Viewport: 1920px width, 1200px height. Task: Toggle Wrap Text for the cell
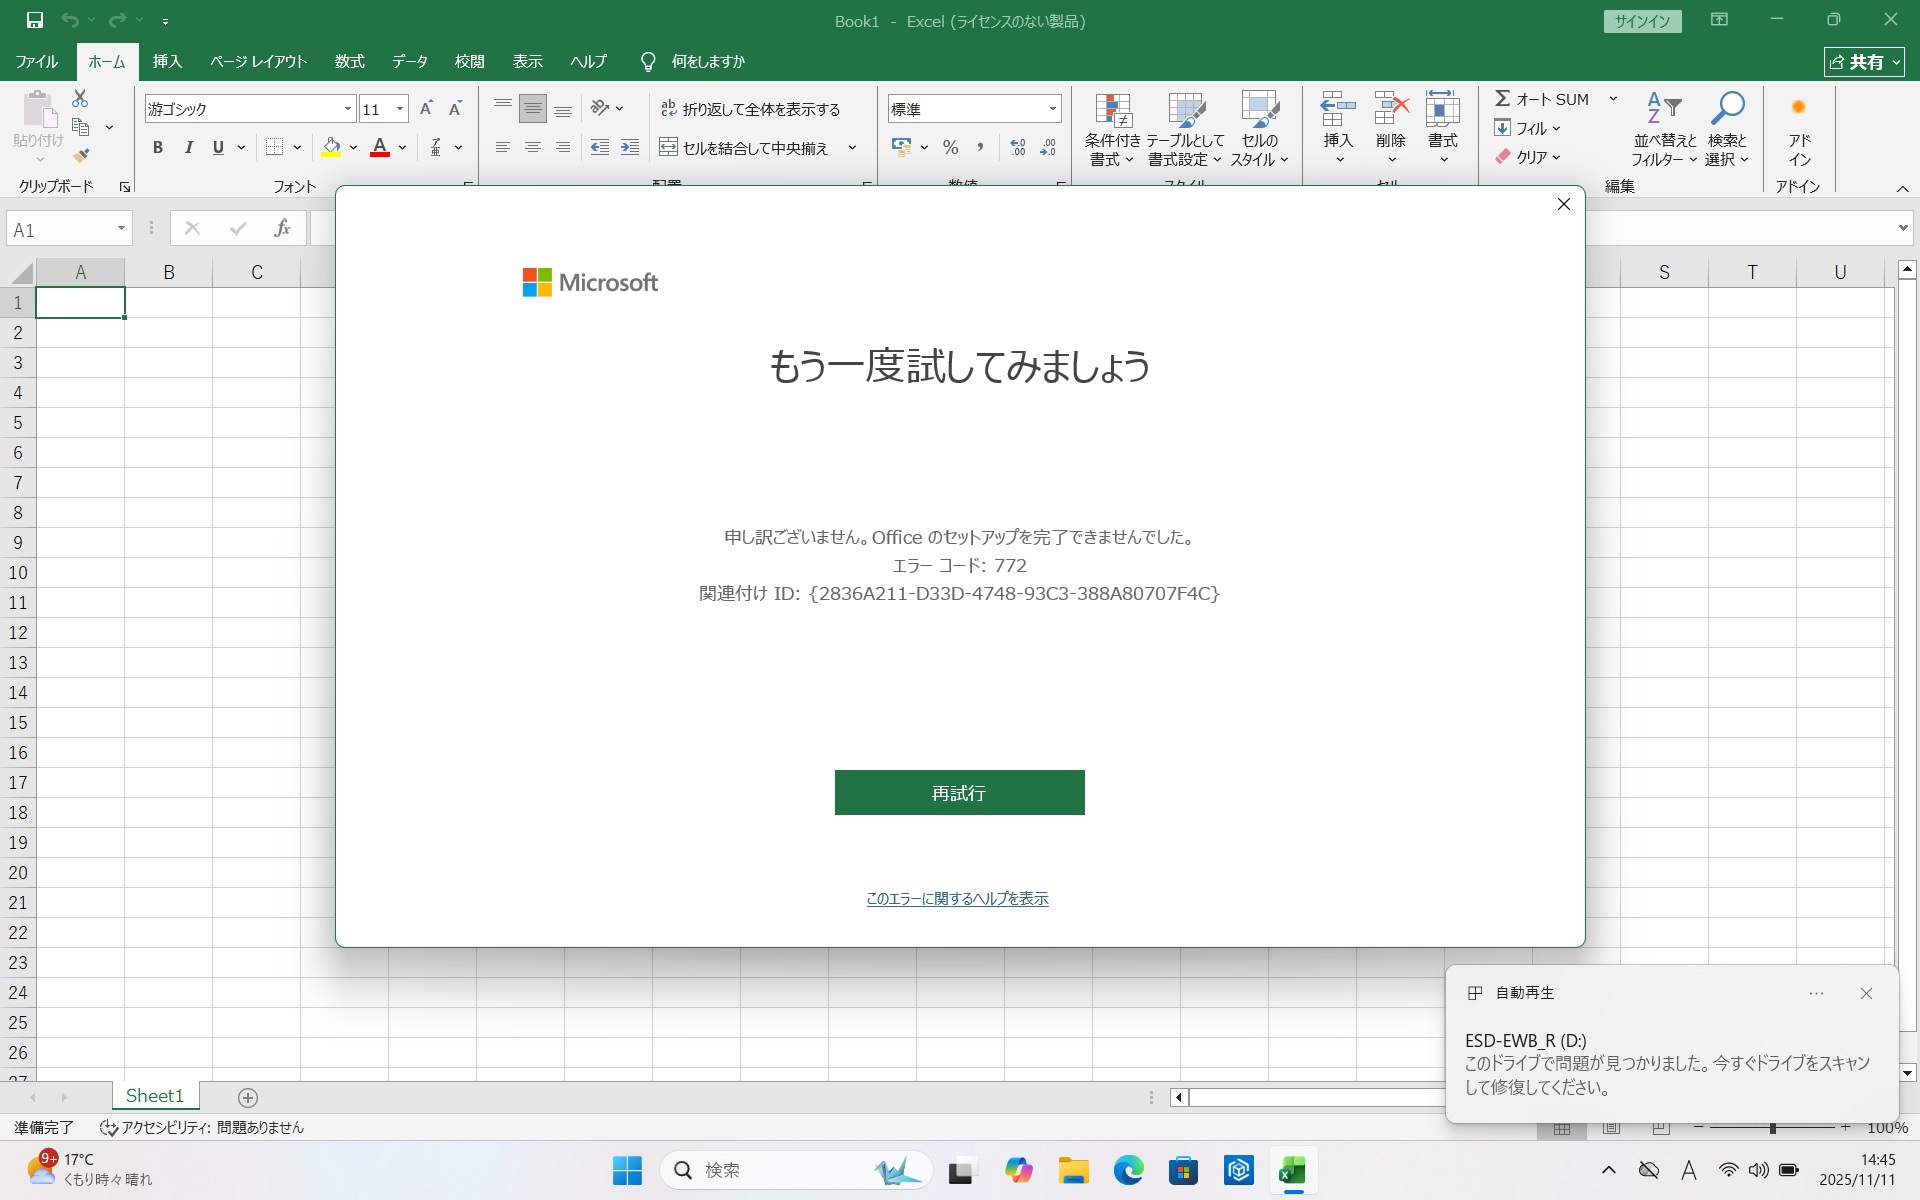coord(750,109)
